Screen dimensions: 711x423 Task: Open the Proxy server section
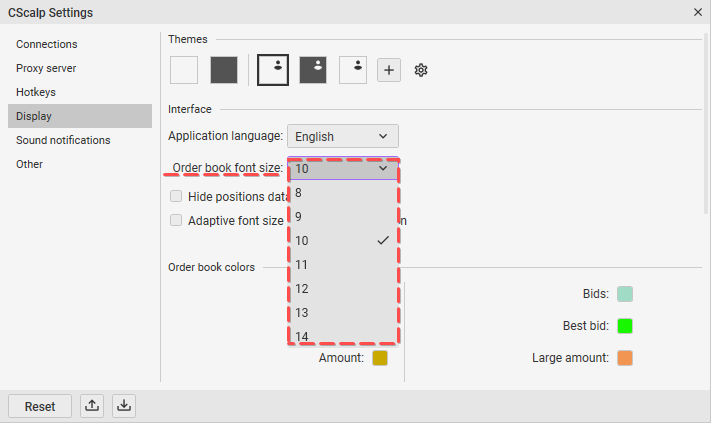point(80,68)
